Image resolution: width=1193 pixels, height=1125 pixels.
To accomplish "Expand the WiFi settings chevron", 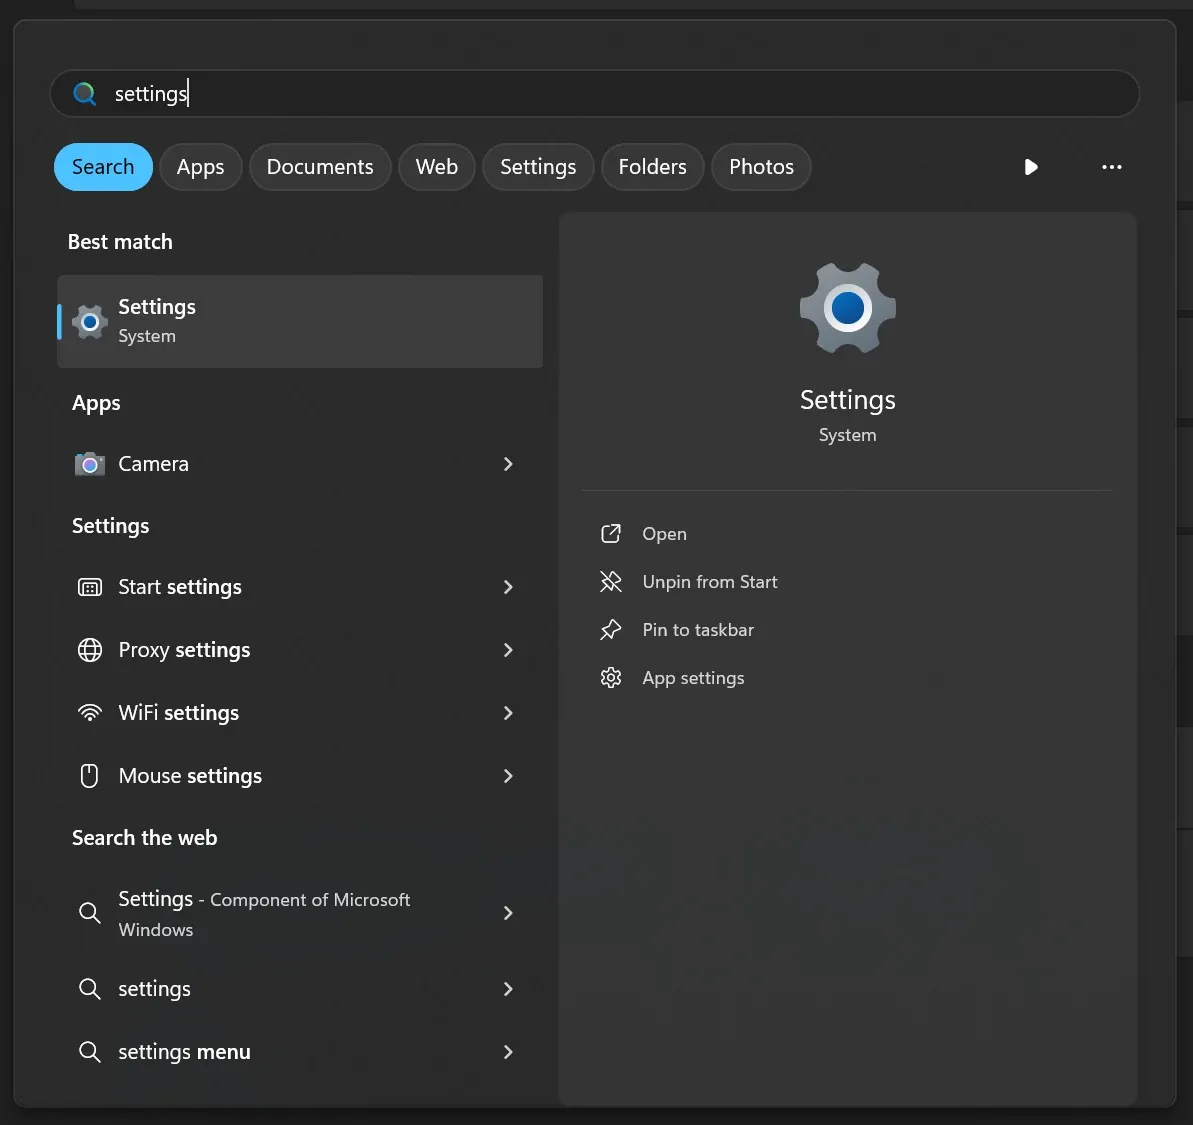I will (x=508, y=713).
